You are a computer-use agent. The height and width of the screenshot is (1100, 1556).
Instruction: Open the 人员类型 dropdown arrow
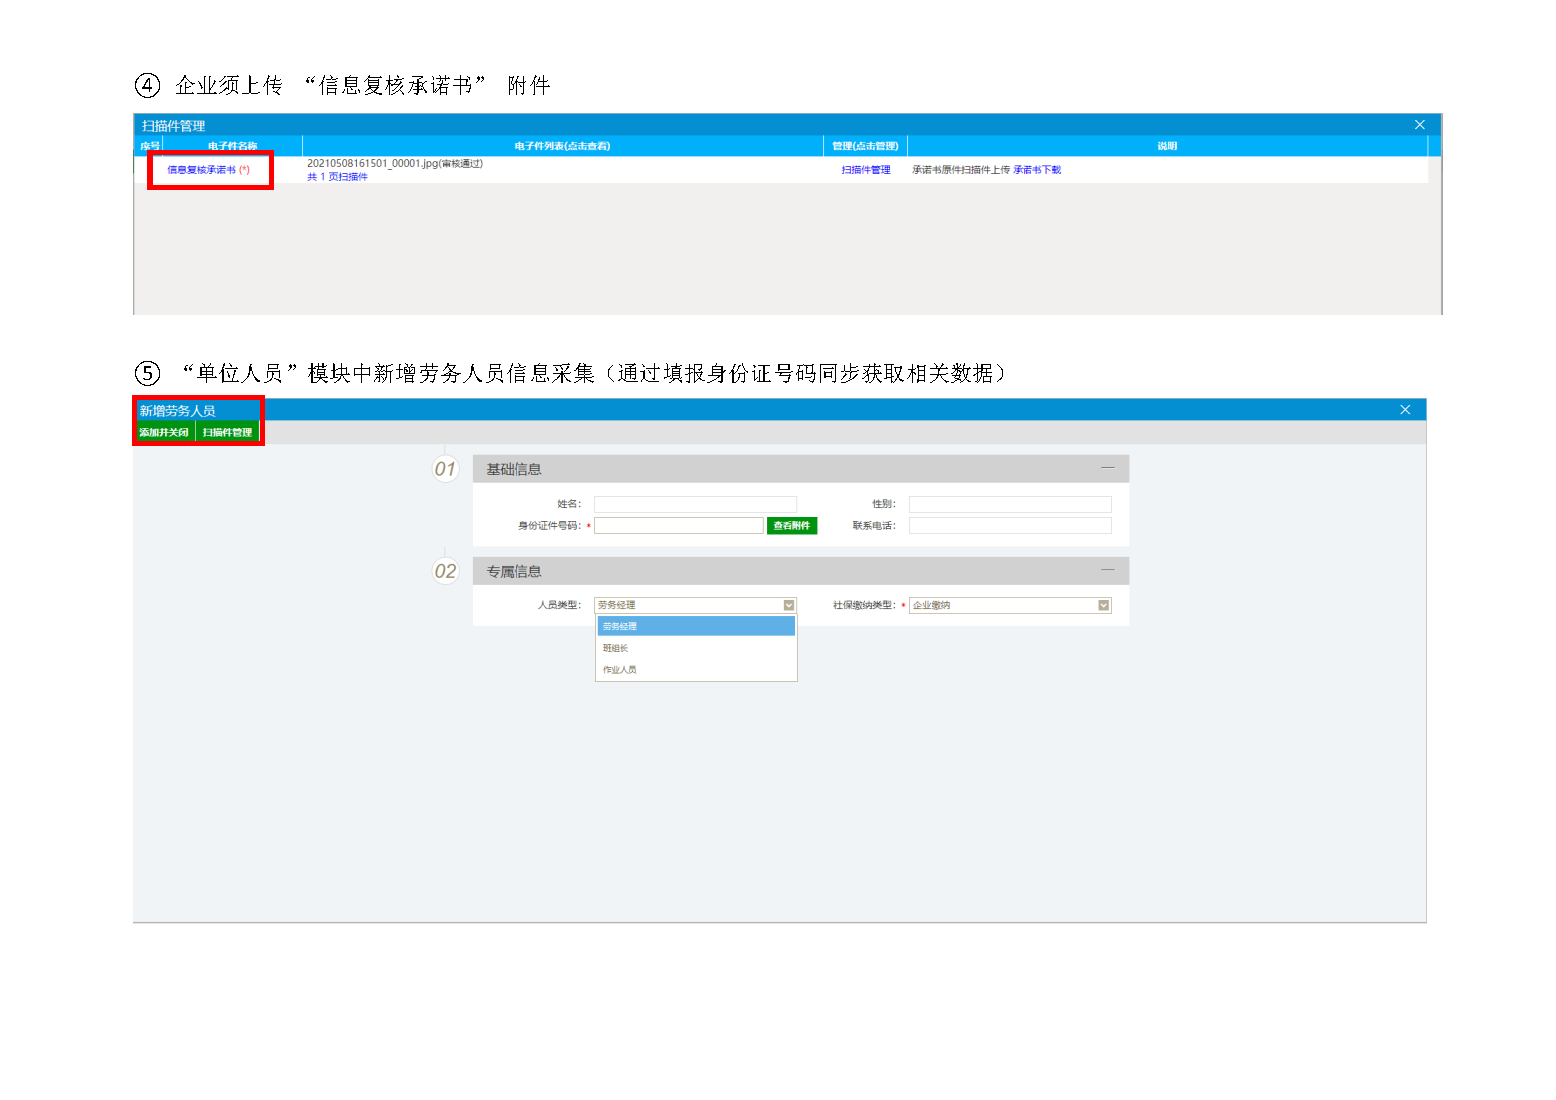coord(788,605)
